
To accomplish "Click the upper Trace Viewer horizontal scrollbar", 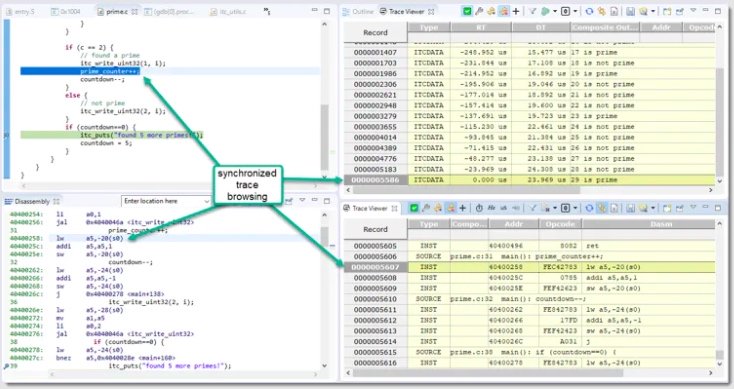I will coord(466,190).
